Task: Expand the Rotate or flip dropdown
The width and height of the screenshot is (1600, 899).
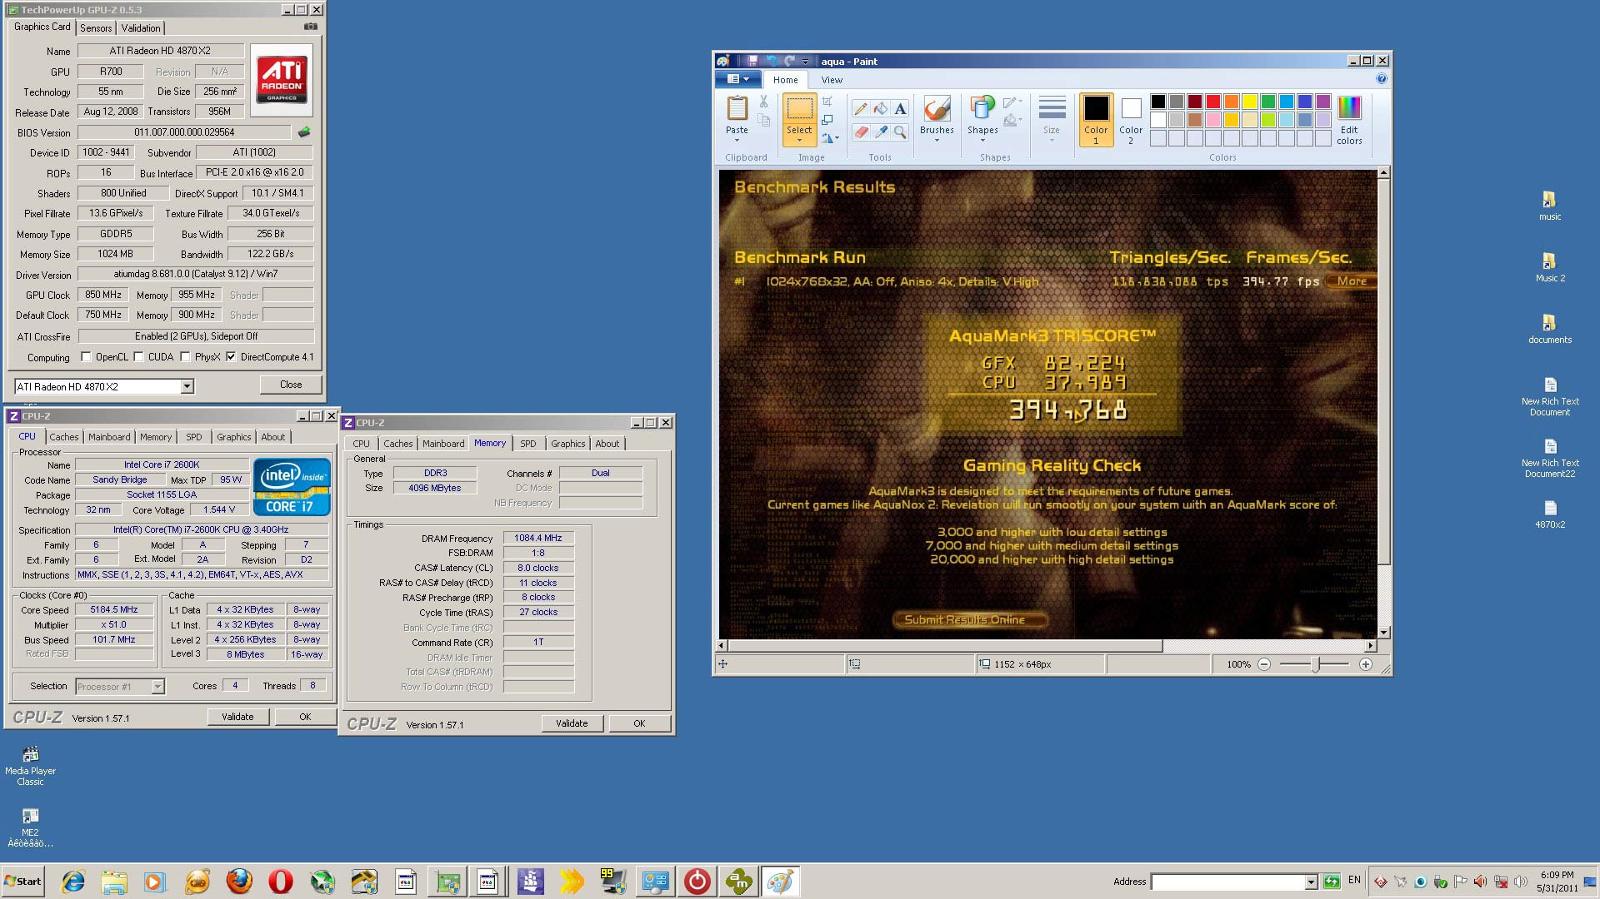Action: [x=831, y=139]
